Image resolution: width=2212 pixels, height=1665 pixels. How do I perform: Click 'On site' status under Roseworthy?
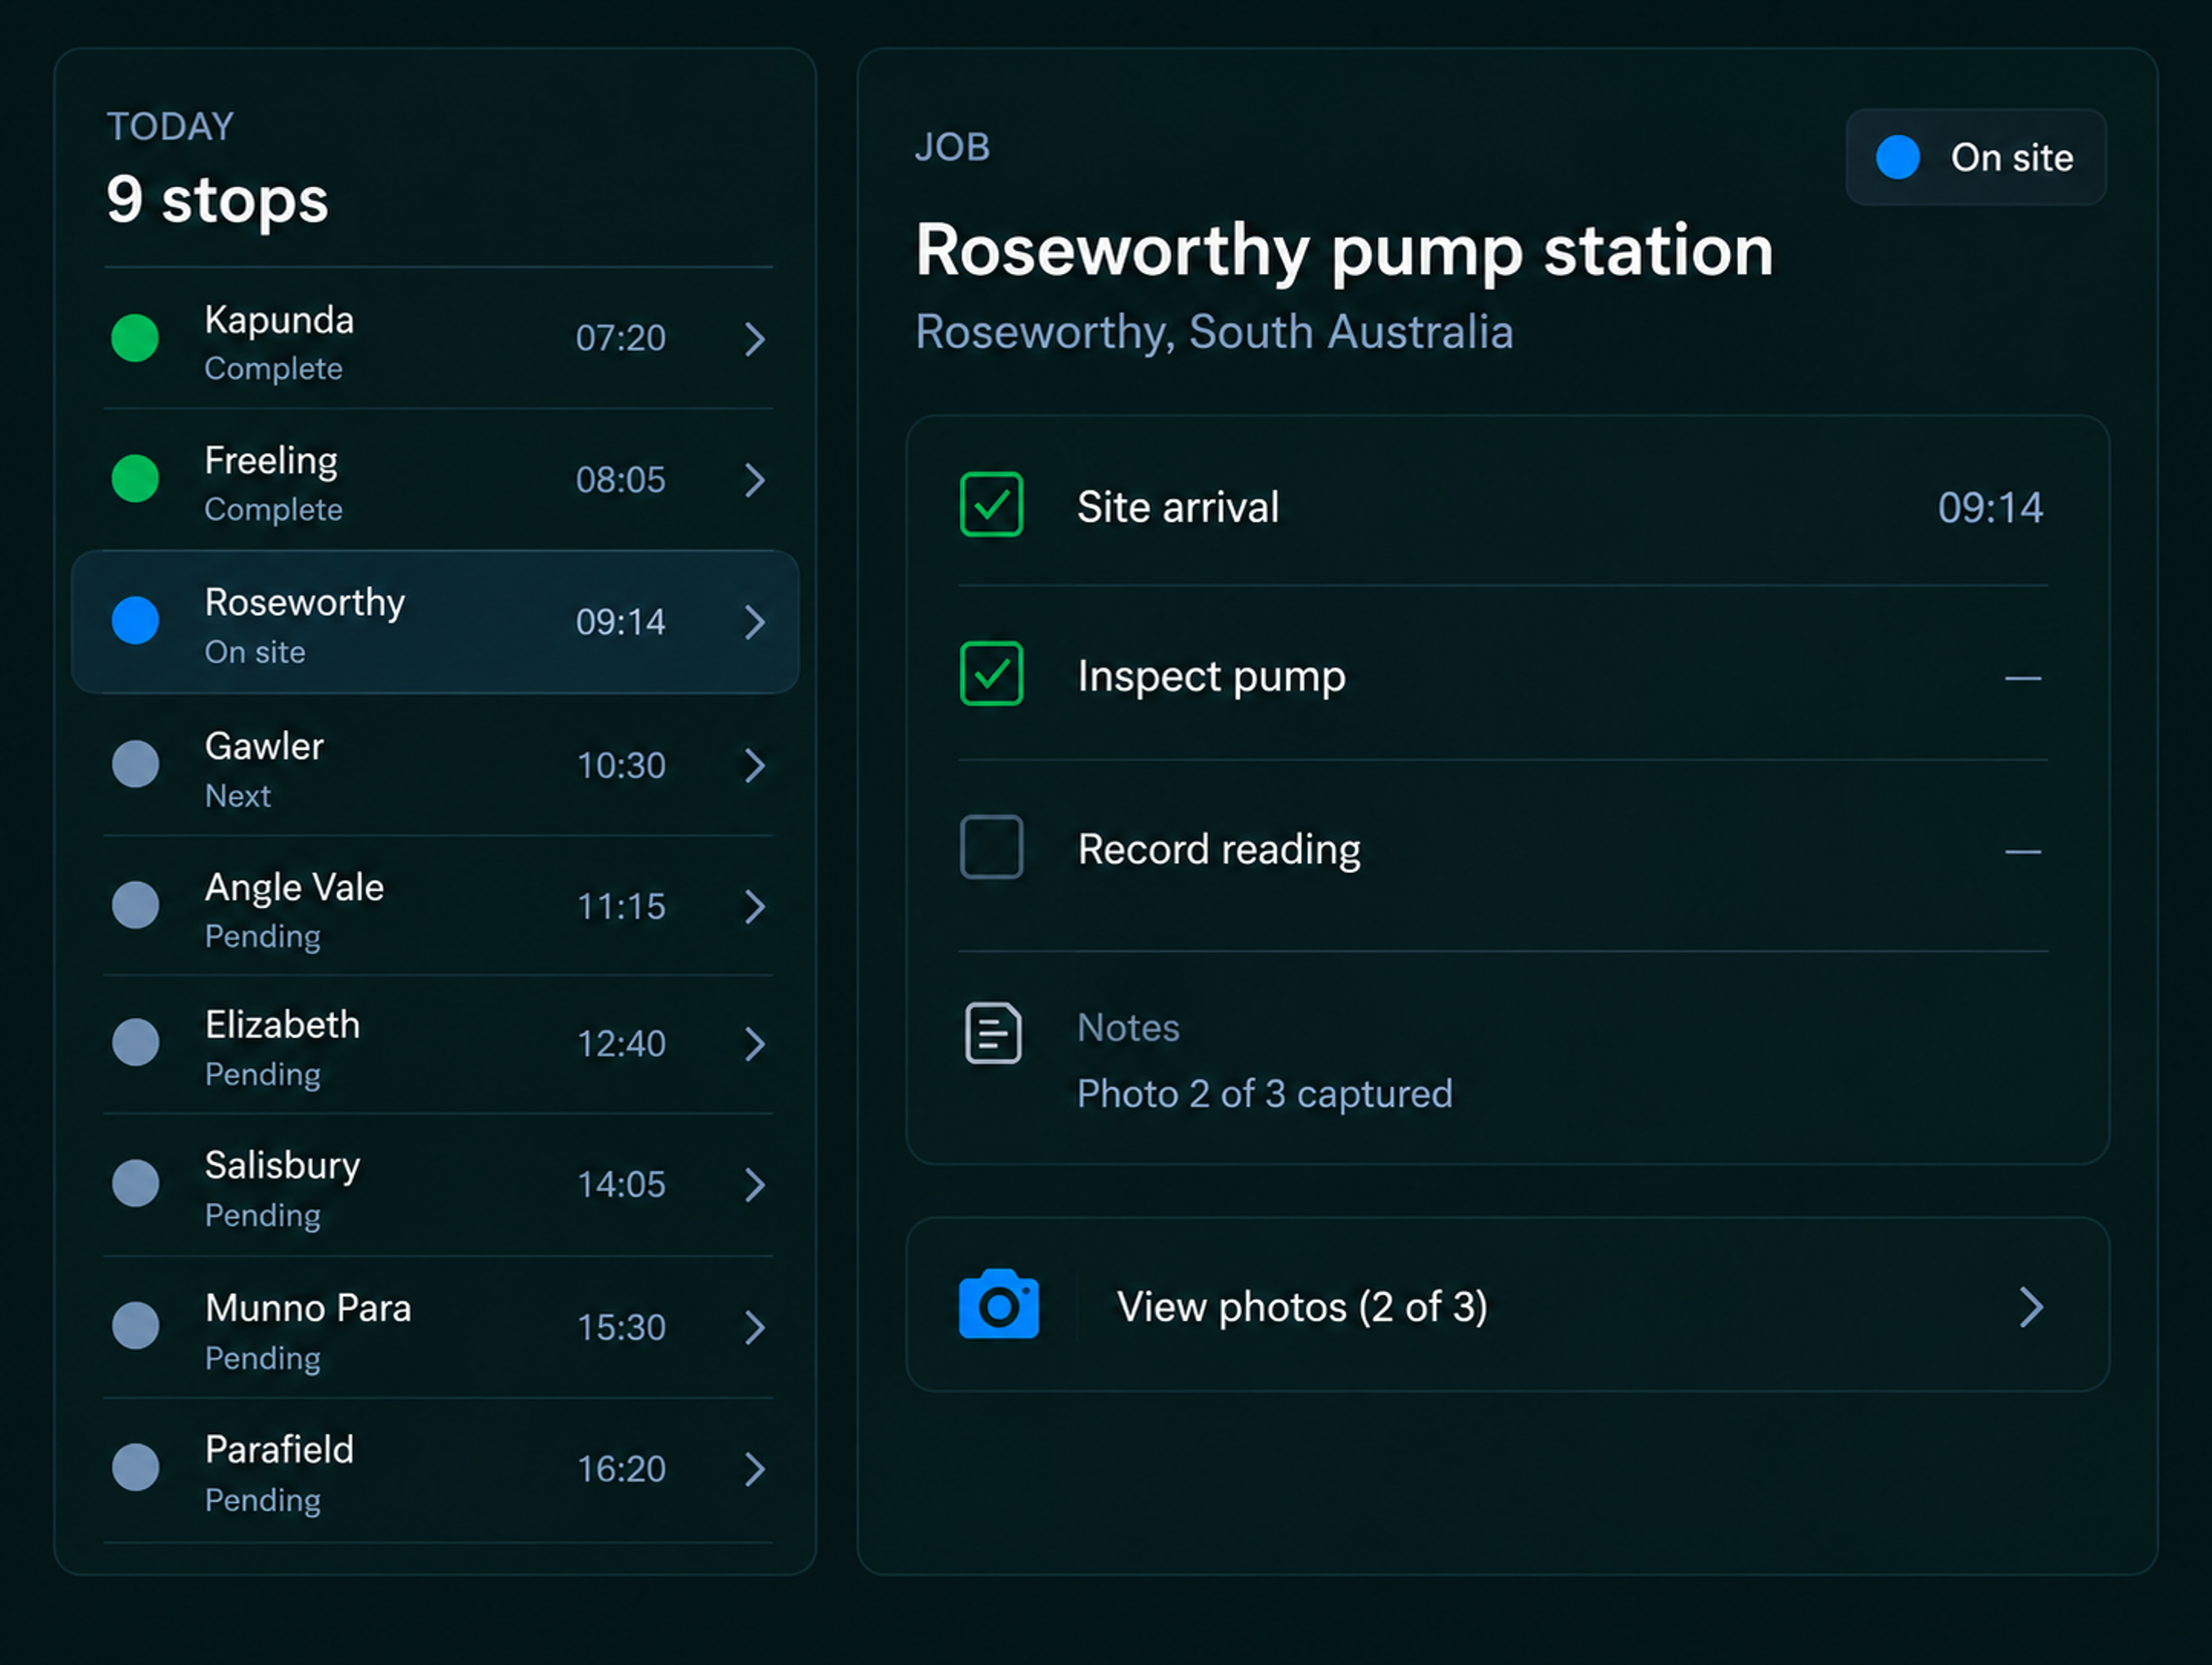click(255, 652)
